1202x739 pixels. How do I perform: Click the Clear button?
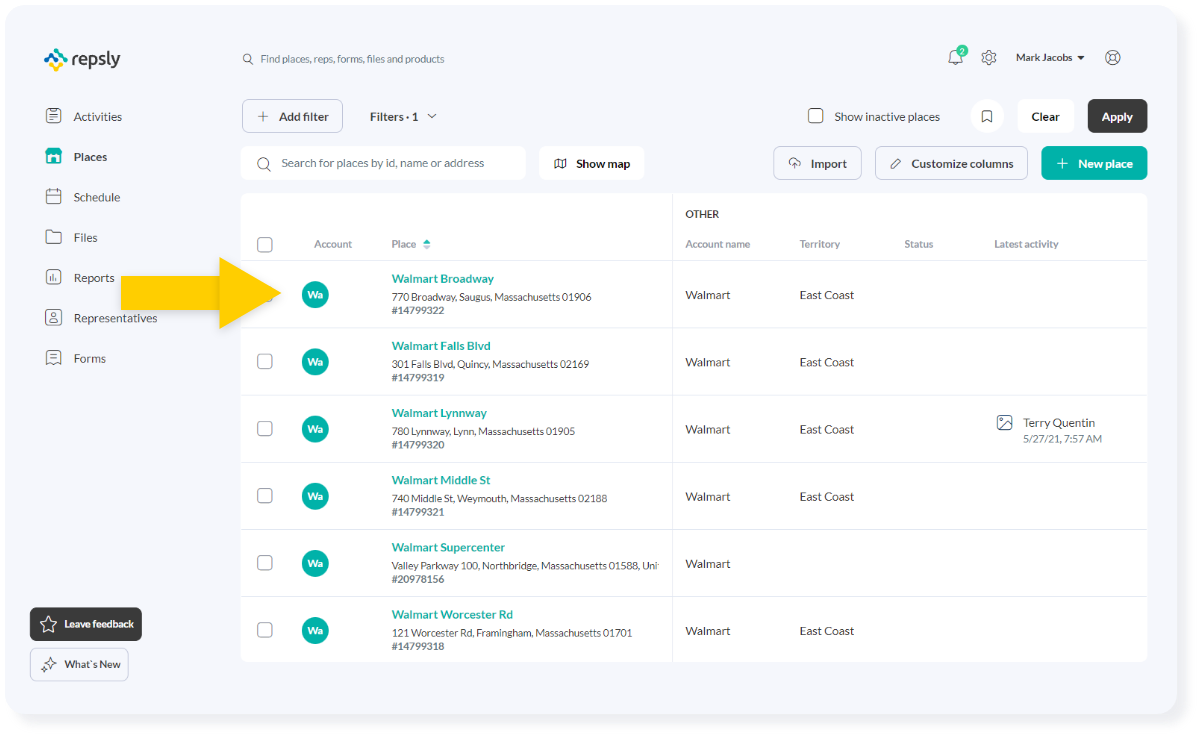tap(1046, 116)
